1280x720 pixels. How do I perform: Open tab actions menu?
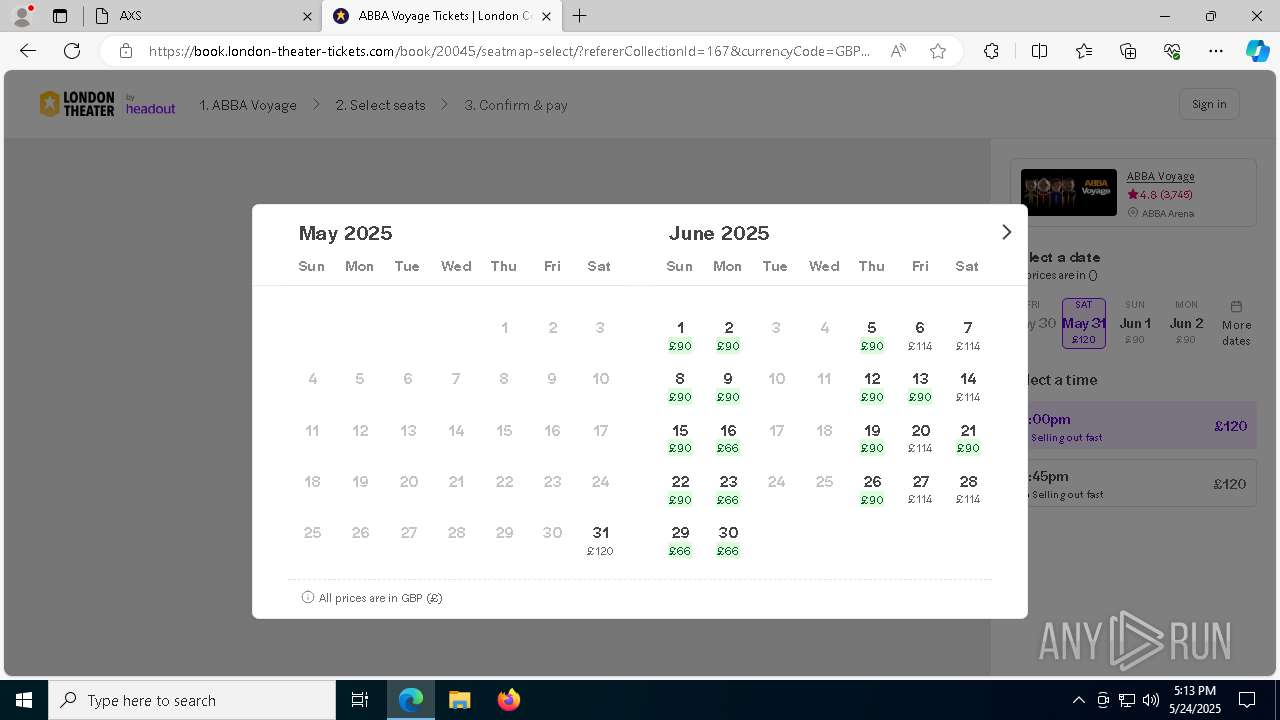60,16
